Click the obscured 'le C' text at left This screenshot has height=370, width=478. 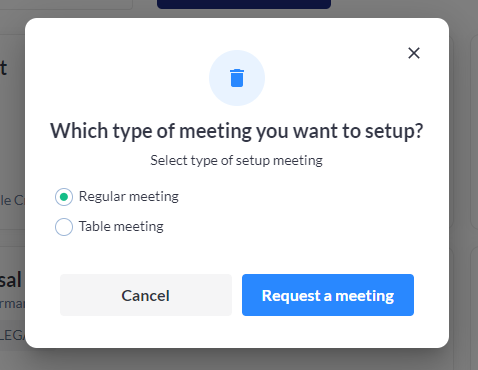point(12,200)
